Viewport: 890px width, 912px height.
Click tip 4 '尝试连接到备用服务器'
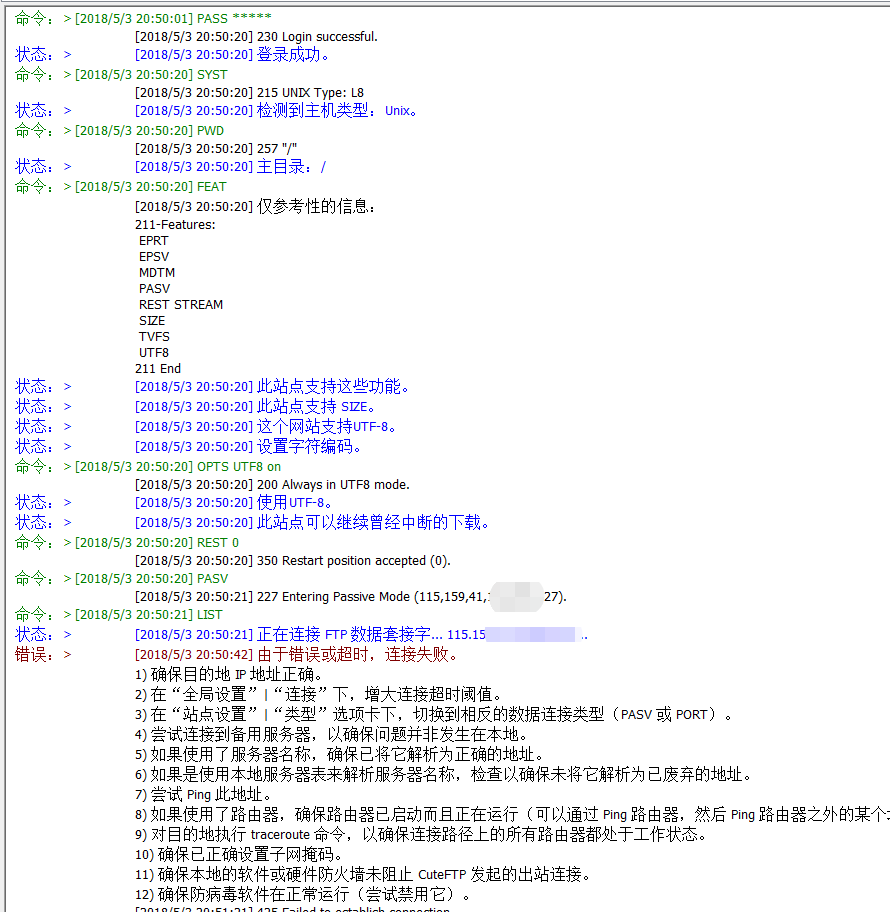pos(332,735)
